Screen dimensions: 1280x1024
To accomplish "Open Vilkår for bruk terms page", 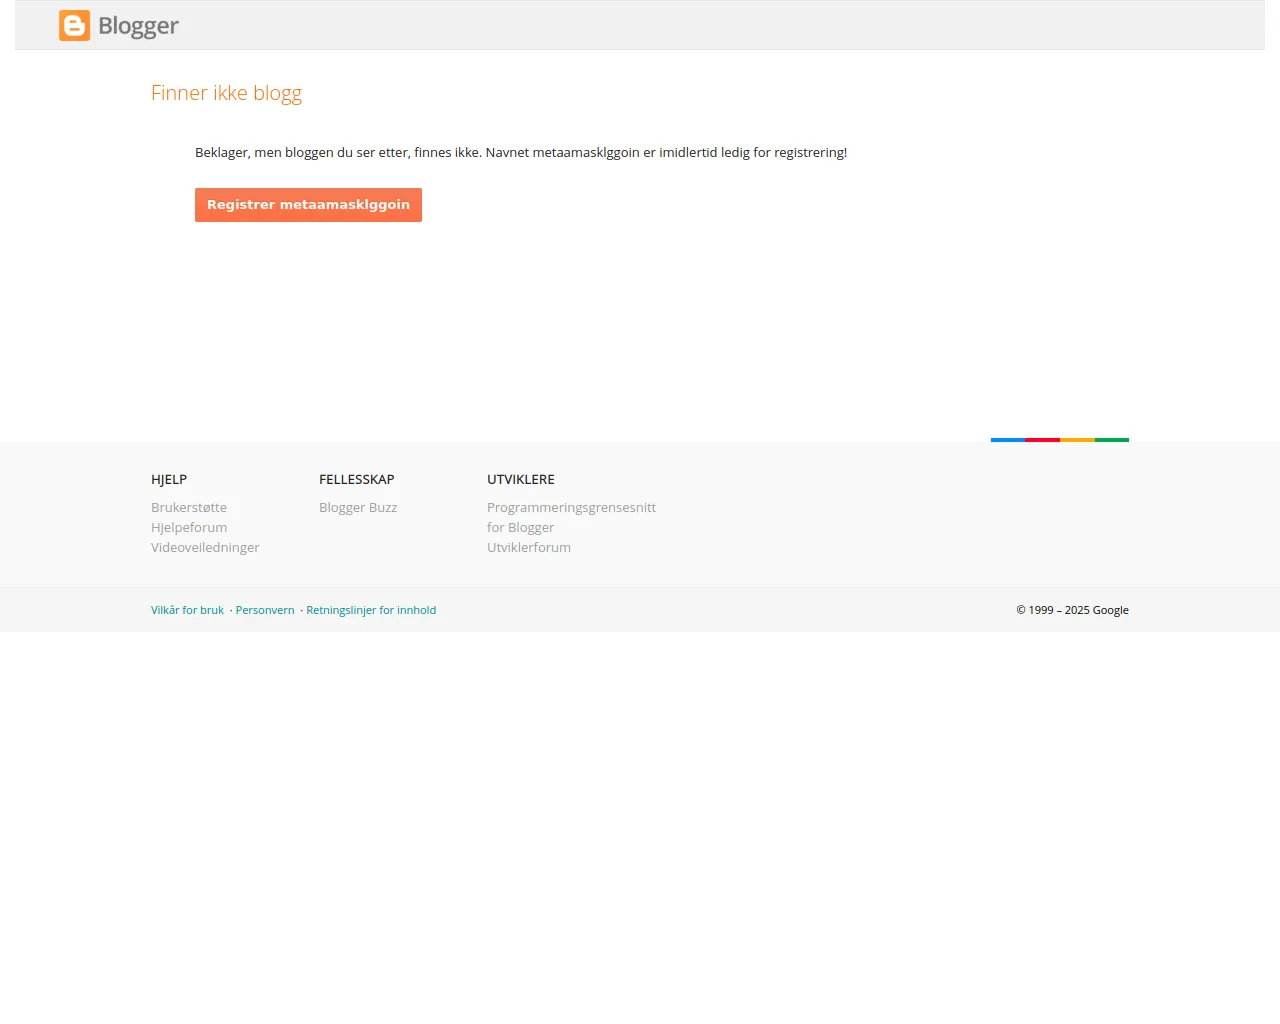I will click(187, 609).
